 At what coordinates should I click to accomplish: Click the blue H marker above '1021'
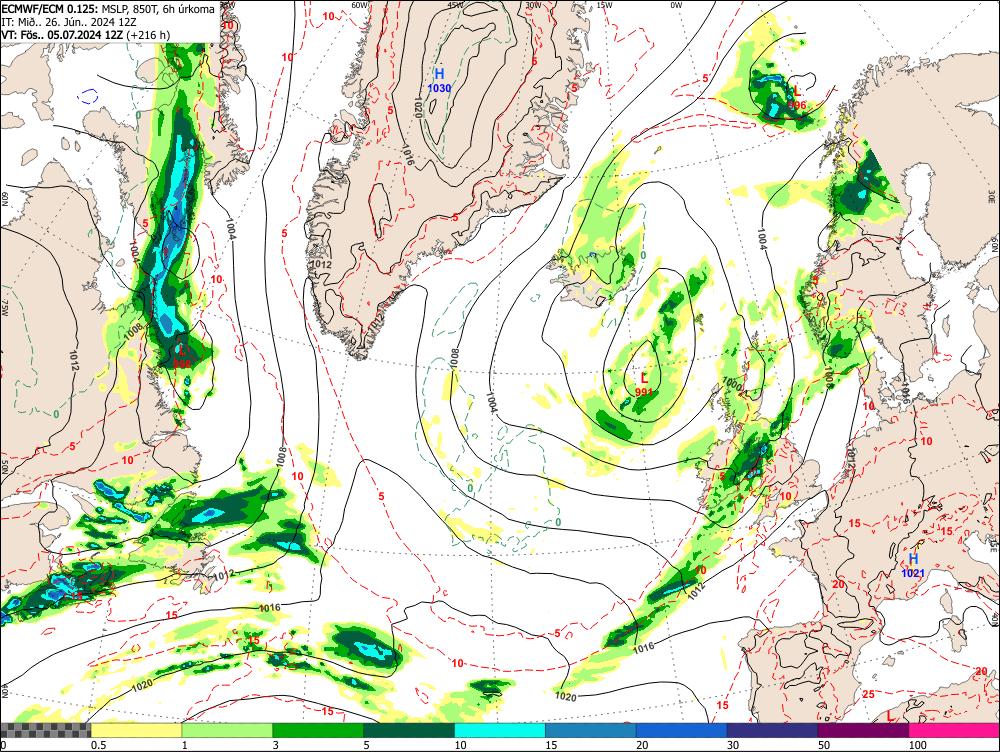pos(914,559)
